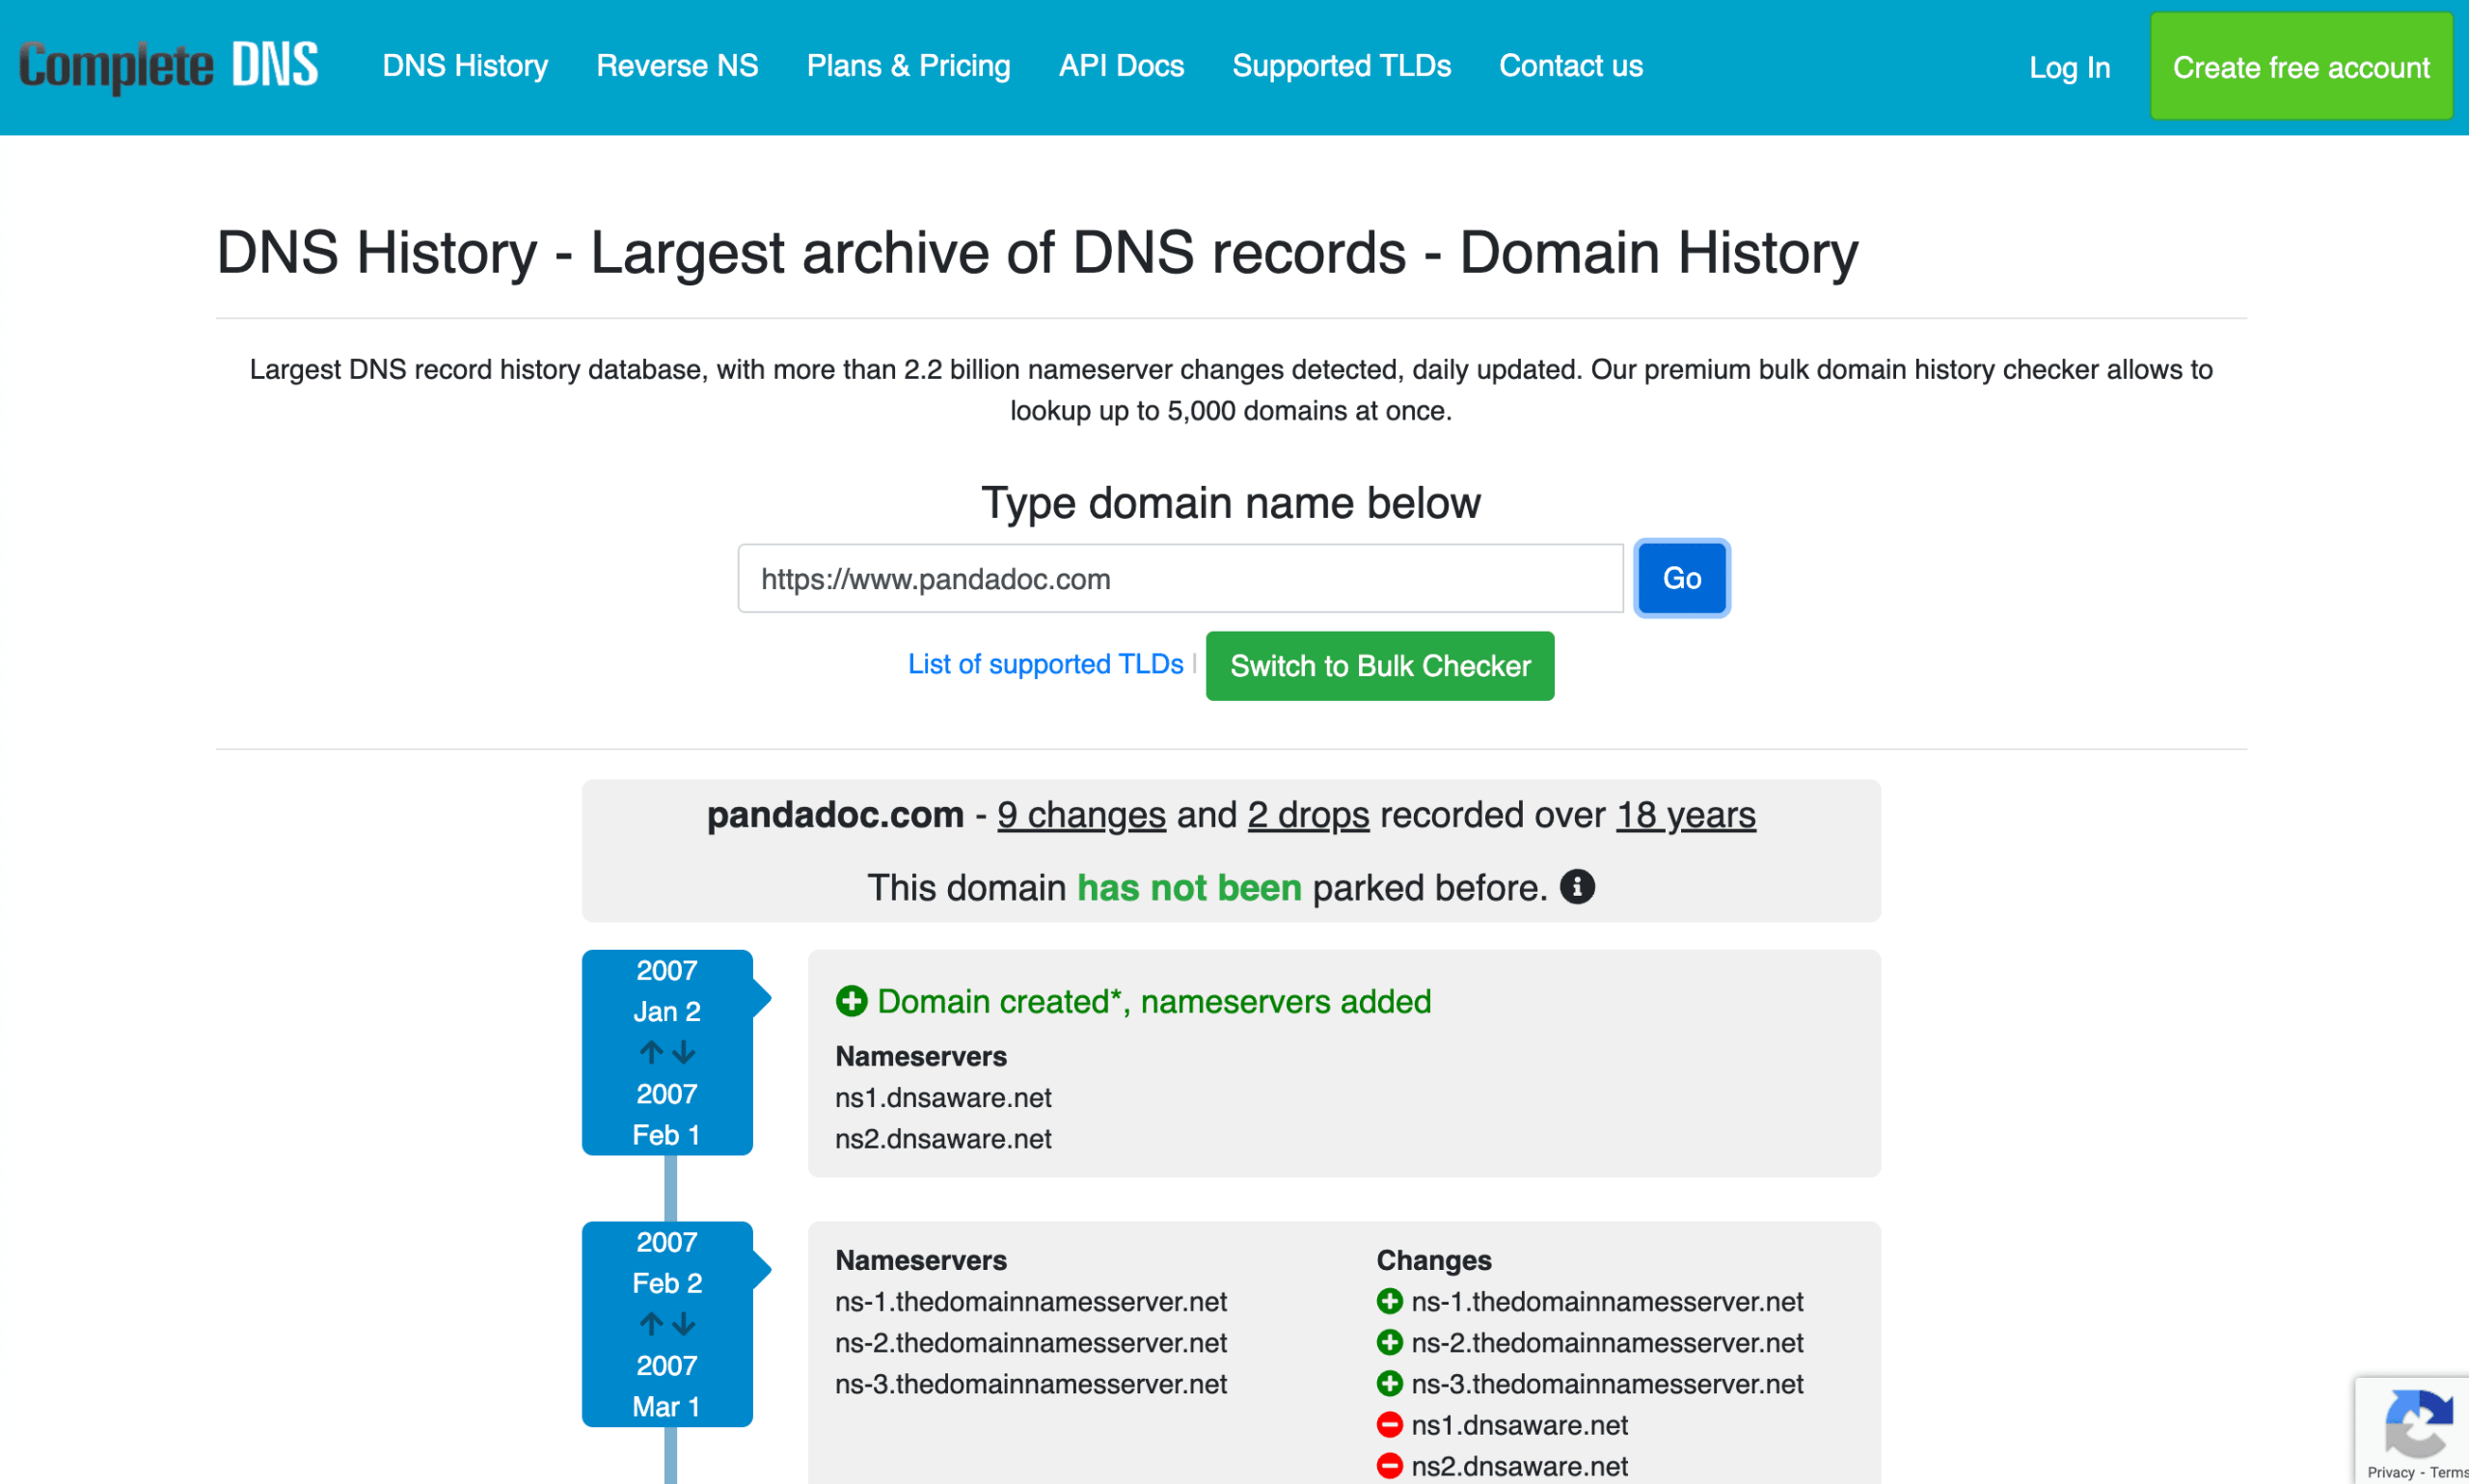The image size is (2469, 1484).
Task: Click plus icon beside added ns-3.thedomainnamesserver.net
Action: (x=1389, y=1383)
